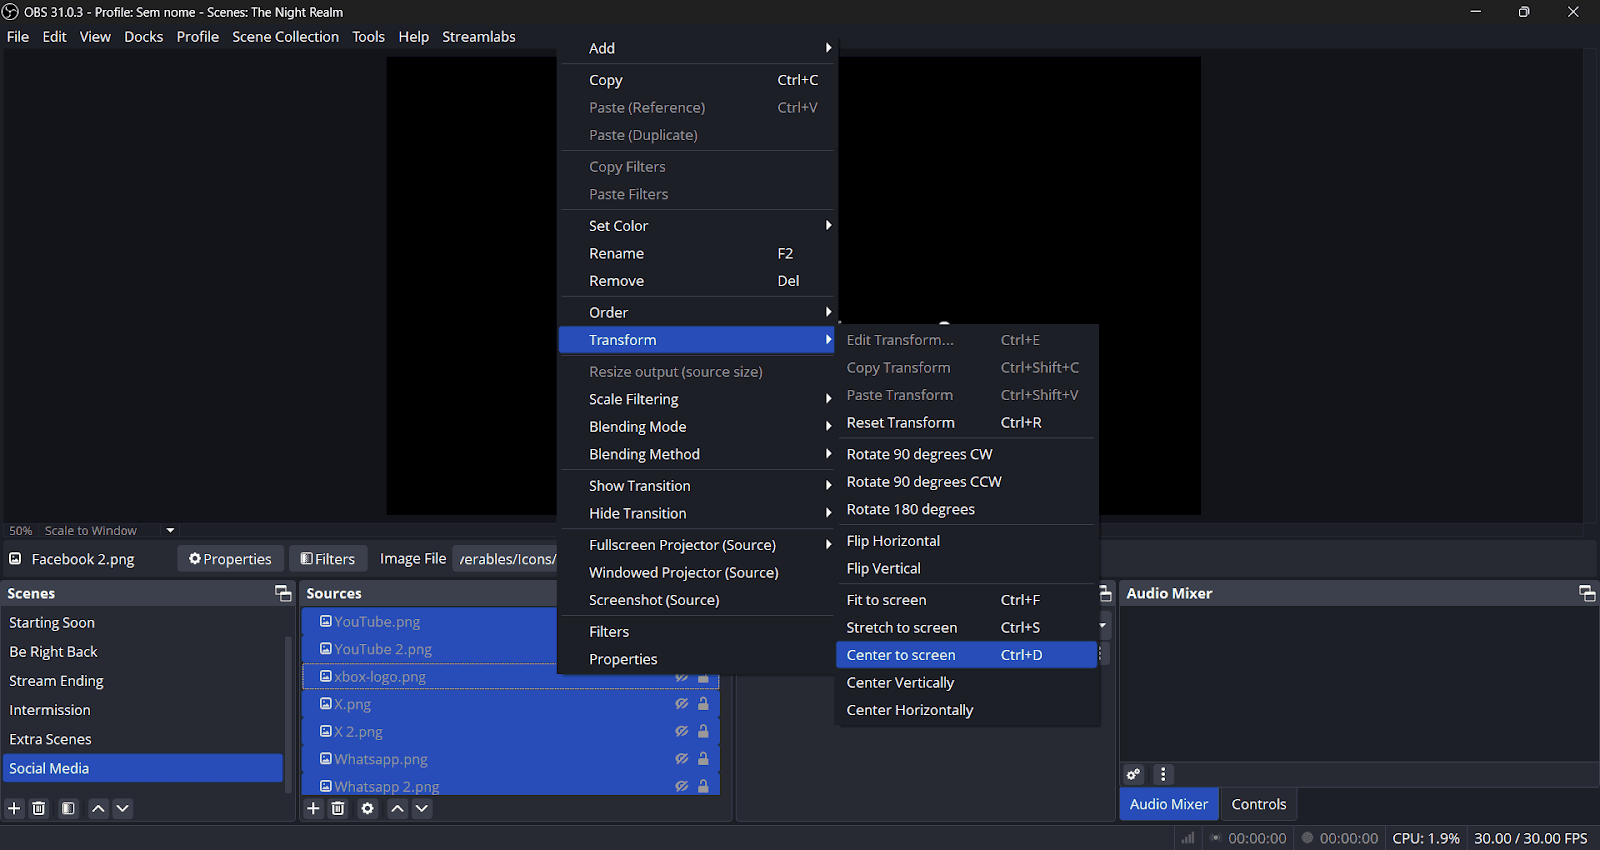Toggle visibility of Whatsapp 2.png source
The width and height of the screenshot is (1600, 850).
click(681, 786)
